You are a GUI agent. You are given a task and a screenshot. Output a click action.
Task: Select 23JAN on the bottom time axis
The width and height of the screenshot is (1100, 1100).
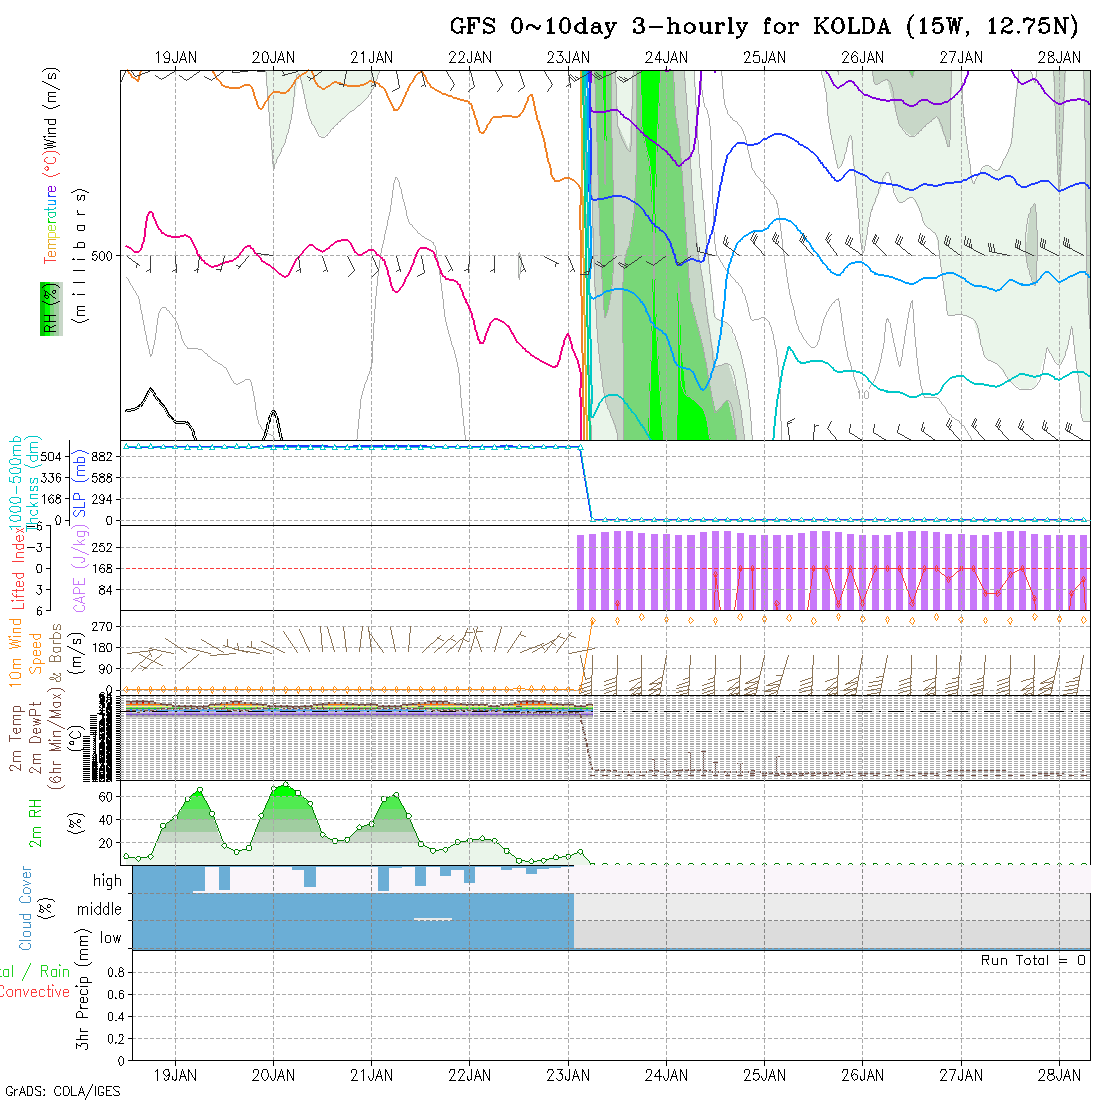click(568, 1075)
